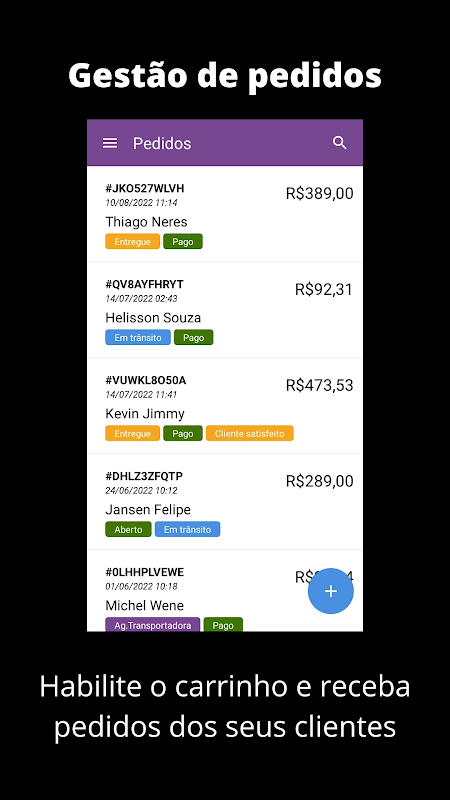Select Helisson Souza customer name

click(153, 318)
